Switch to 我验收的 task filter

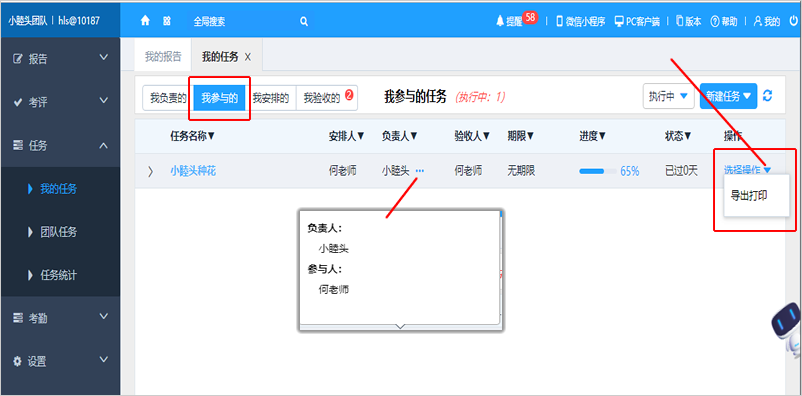click(327, 98)
